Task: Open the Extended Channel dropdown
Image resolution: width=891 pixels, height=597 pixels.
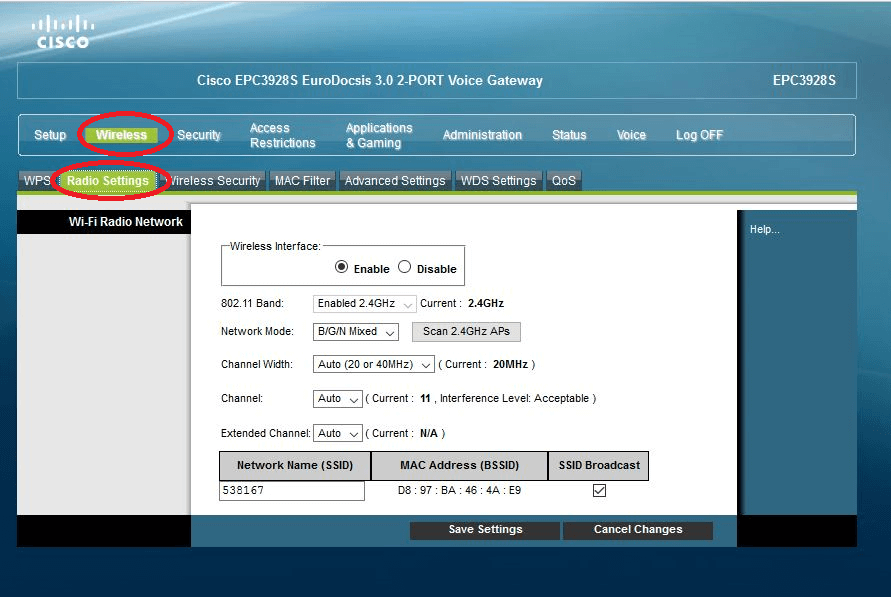Action: tap(340, 433)
